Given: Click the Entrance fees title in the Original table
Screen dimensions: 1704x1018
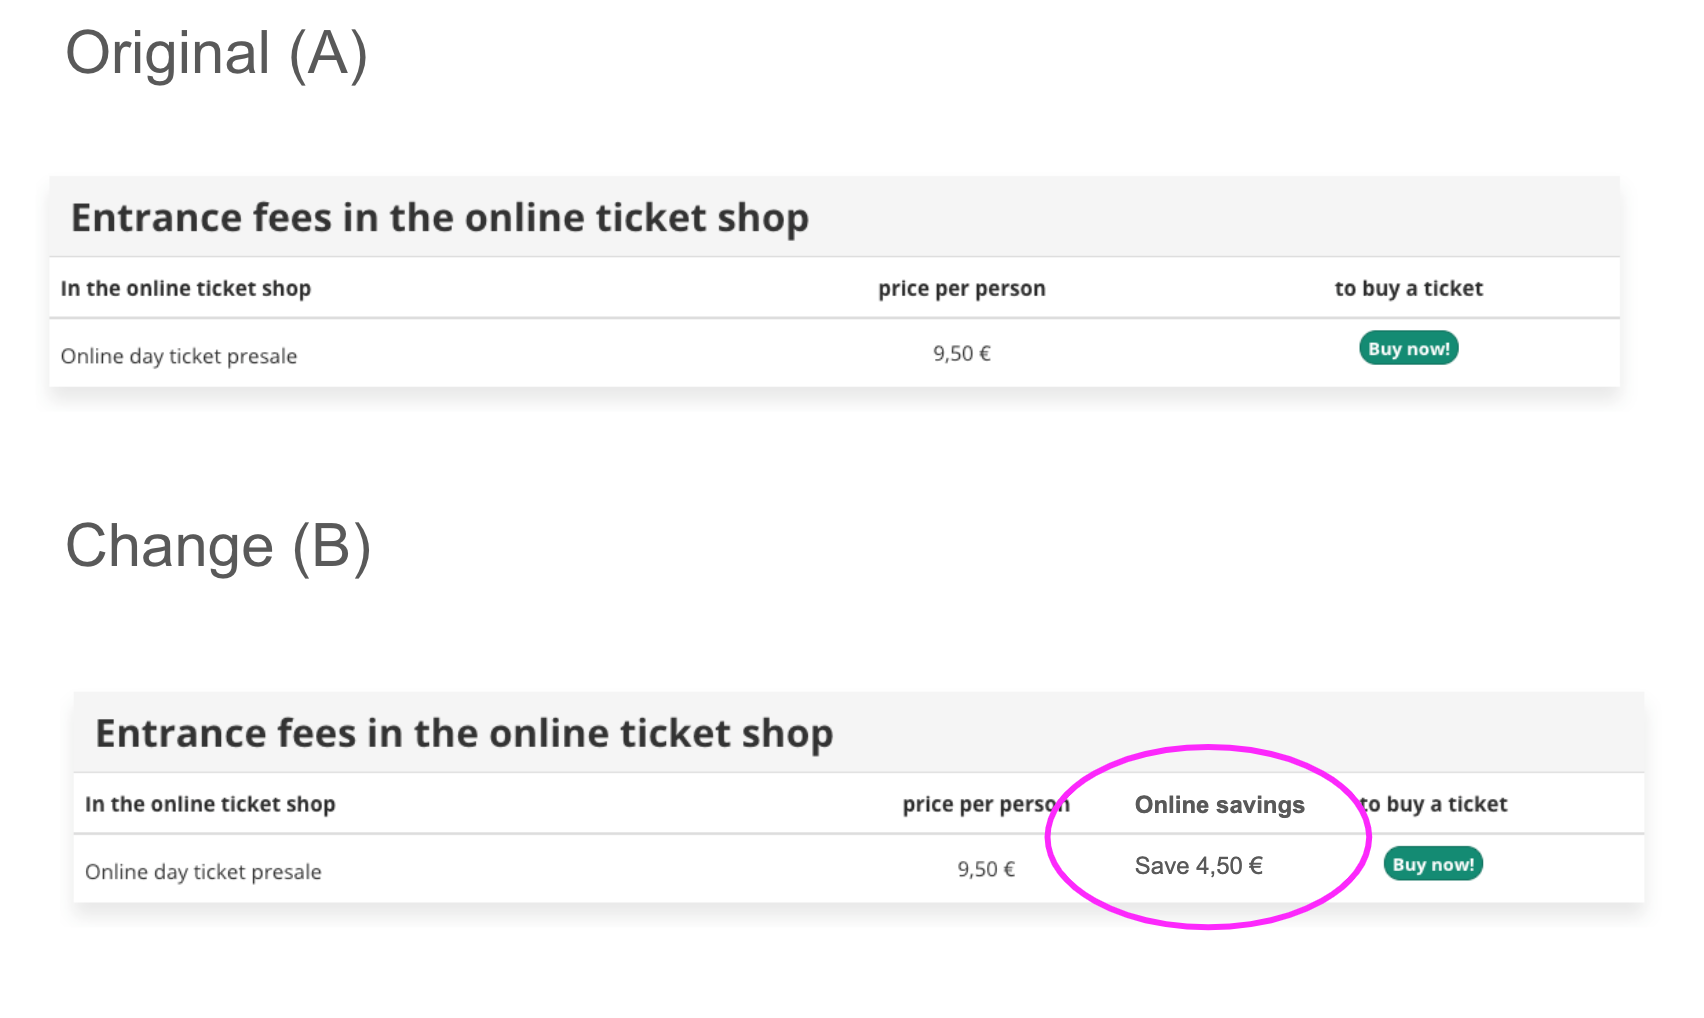Looking at the screenshot, I should 439,218.
